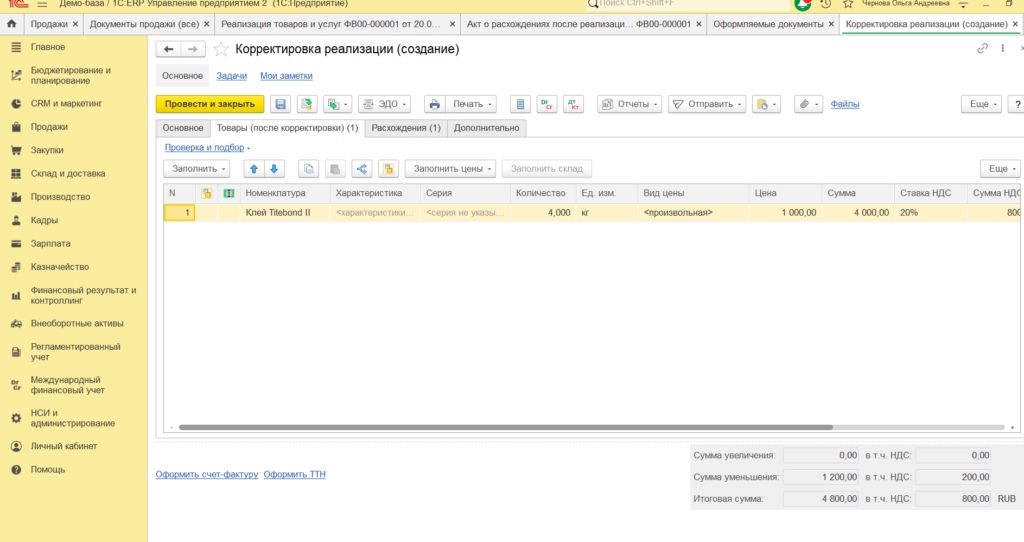Open the Отчеты dropdown
The height and width of the screenshot is (542, 1024).
(630, 104)
